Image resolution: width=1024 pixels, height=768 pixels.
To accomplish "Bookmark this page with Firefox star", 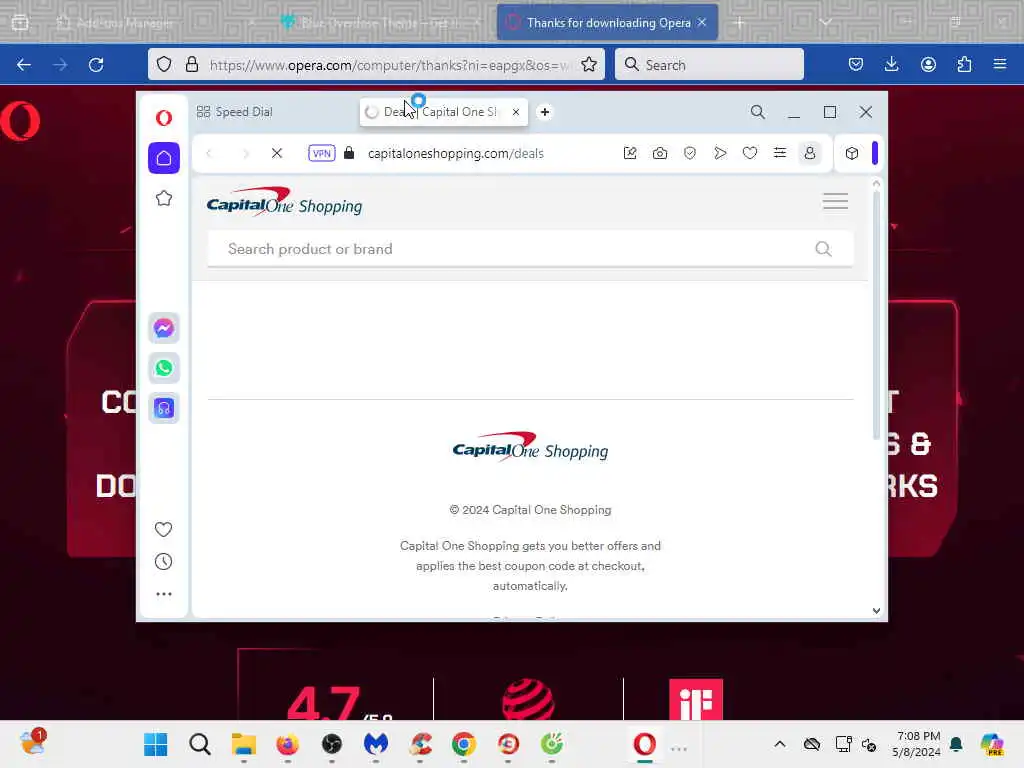I will (x=589, y=65).
